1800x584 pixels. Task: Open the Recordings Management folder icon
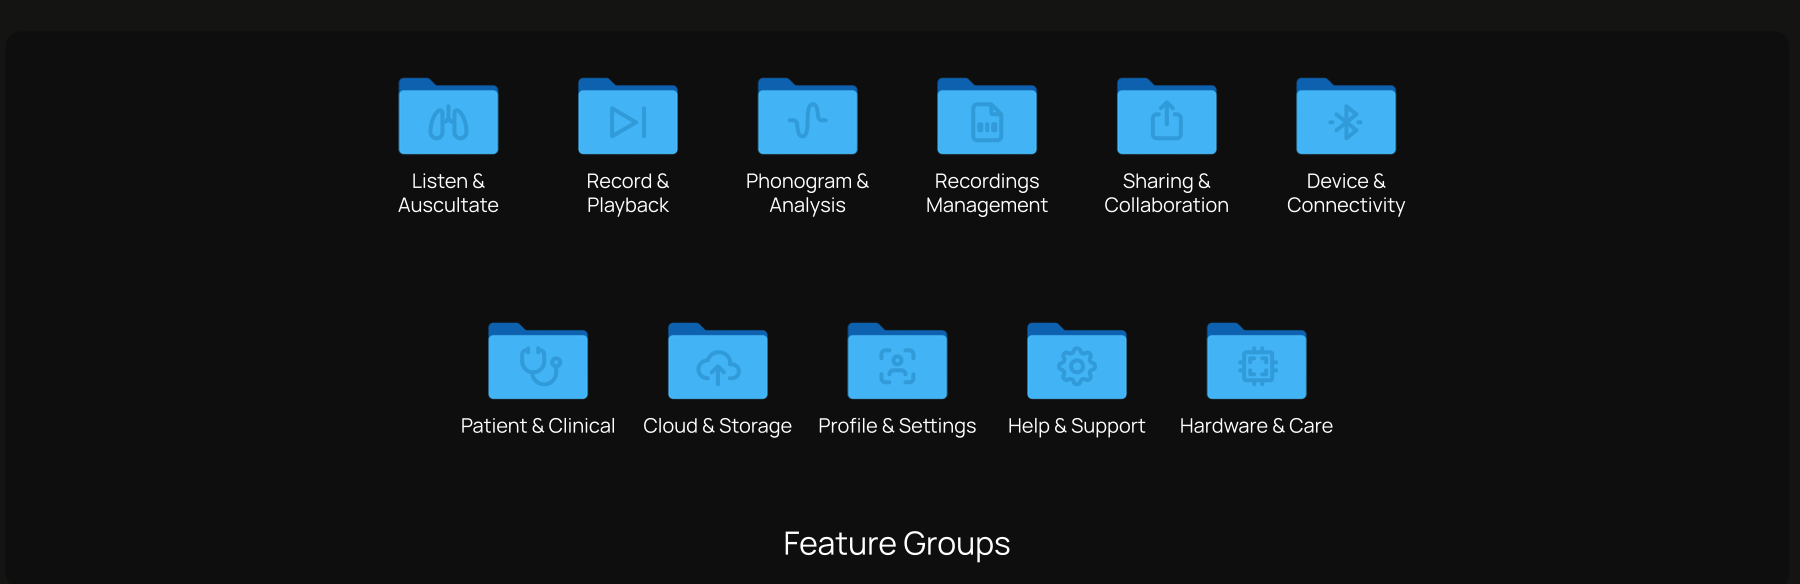click(987, 116)
